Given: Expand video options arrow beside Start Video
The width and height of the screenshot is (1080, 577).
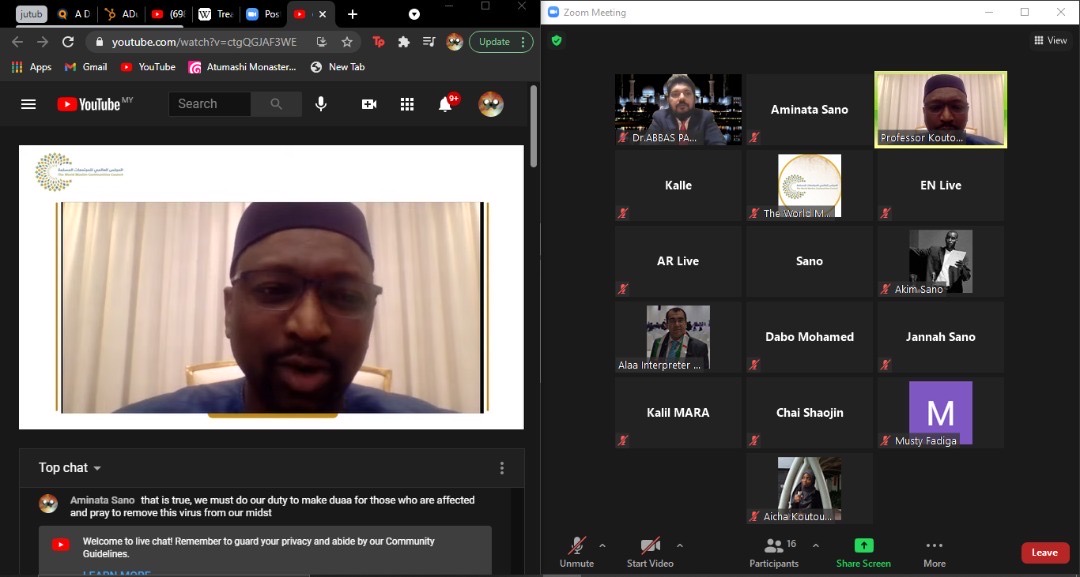Looking at the screenshot, I should click(x=680, y=545).
